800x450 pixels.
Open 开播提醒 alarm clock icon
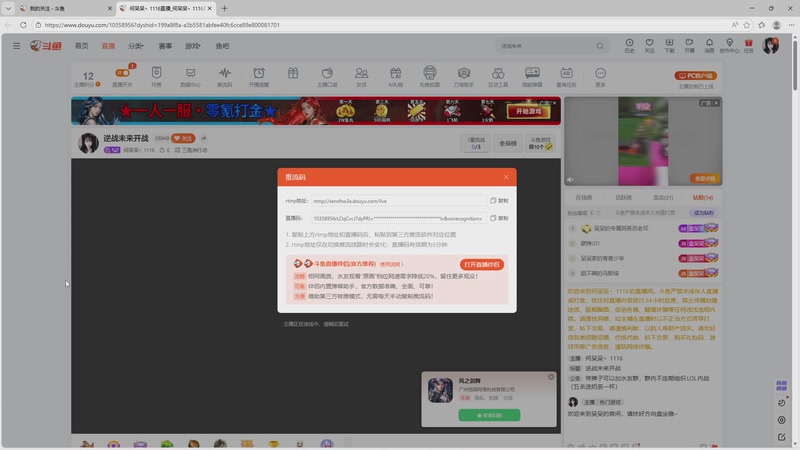coord(259,76)
